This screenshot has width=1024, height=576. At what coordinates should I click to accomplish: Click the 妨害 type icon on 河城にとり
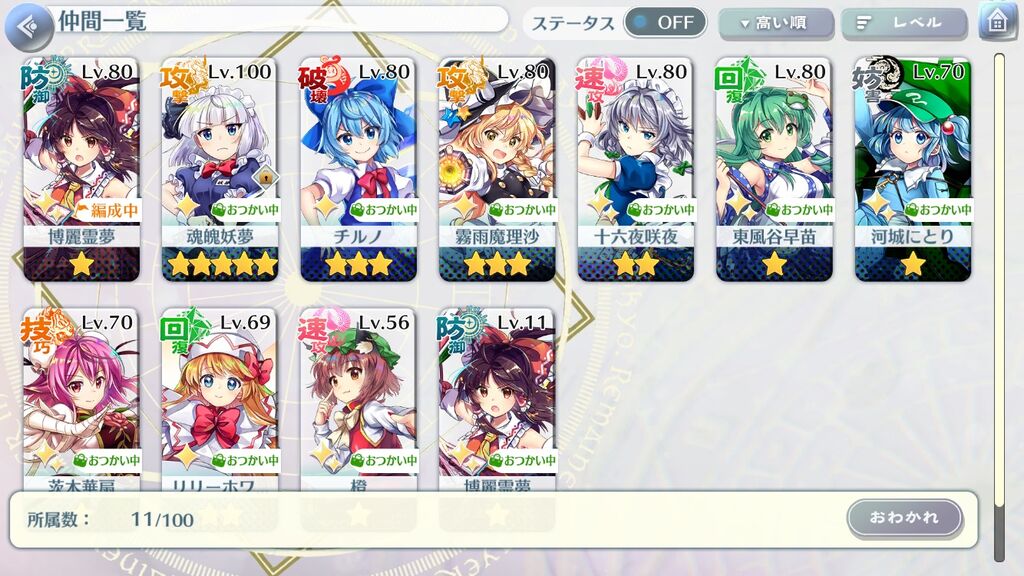tap(876, 82)
